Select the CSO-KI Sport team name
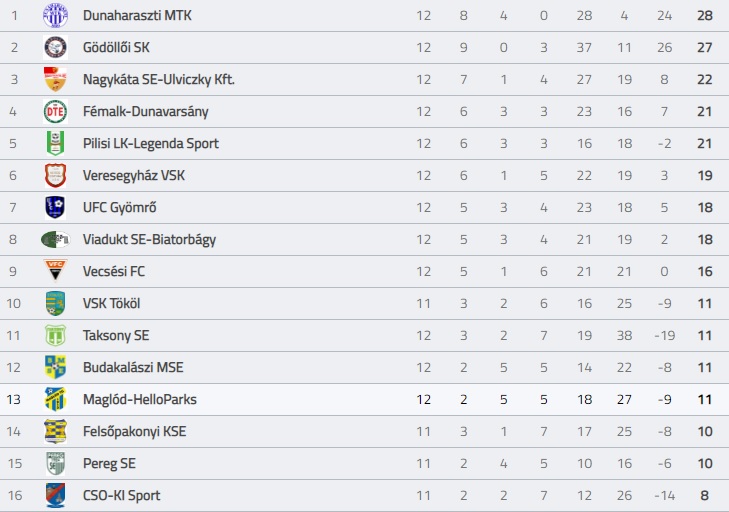The image size is (729, 512). [x=121, y=496]
